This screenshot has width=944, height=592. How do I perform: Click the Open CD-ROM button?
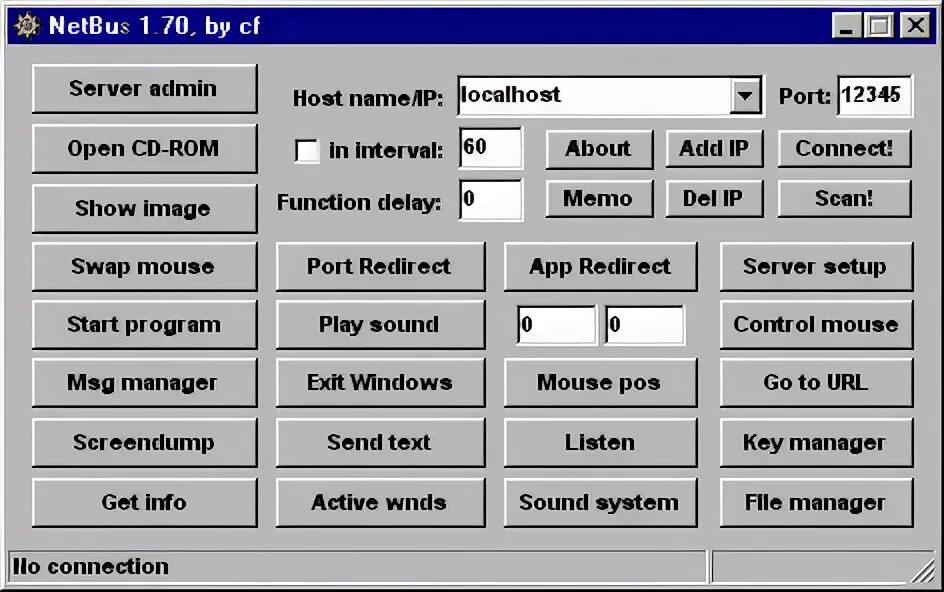(144, 149)
